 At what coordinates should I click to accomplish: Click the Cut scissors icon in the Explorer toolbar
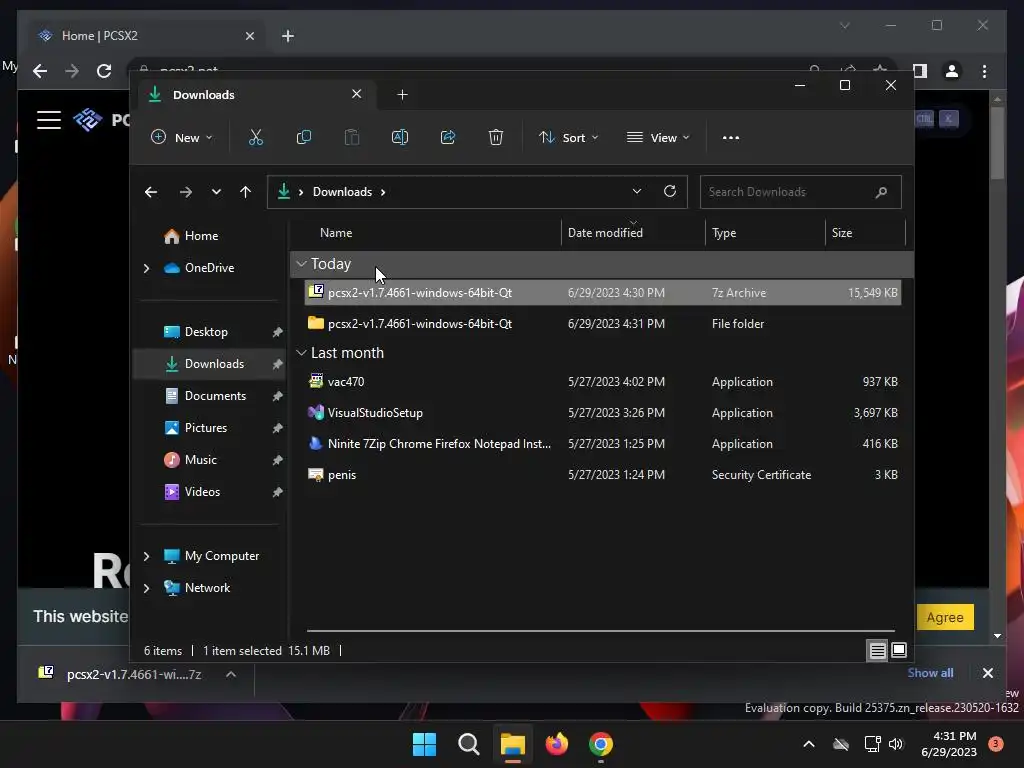(255, 137)
